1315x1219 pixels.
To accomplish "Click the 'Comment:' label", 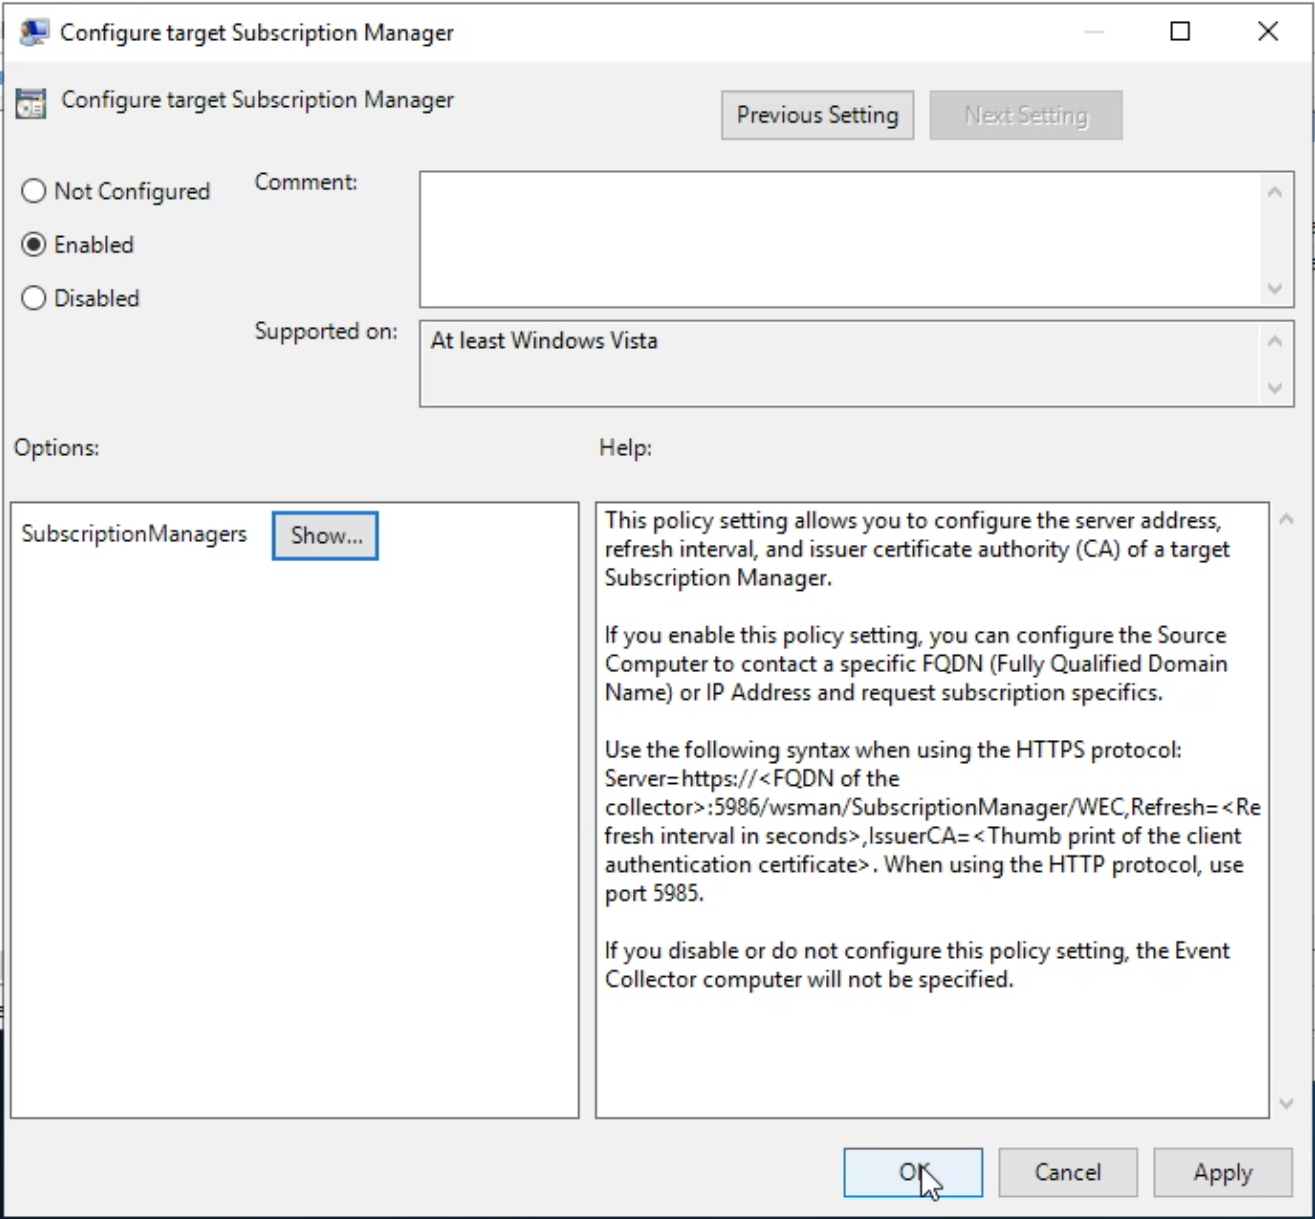I will click(306, 182).
